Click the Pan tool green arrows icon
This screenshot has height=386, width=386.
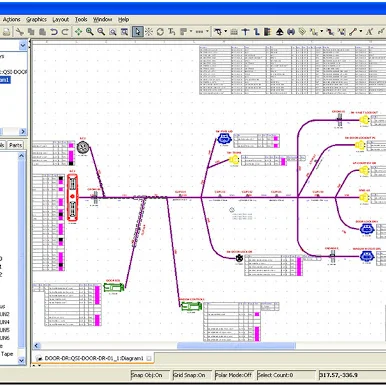click(78, 32)
